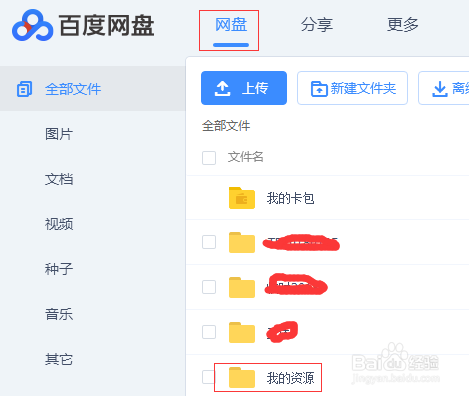Toggle the select-all checkbox beside 文件名
The image size is (469, 396).
[209, 158]
